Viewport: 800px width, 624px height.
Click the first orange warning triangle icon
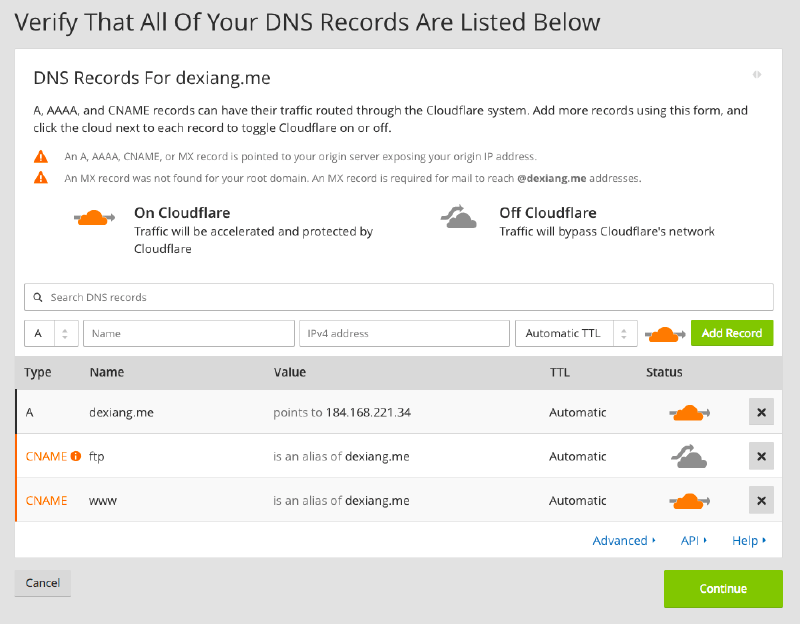[x=40, y=157]
